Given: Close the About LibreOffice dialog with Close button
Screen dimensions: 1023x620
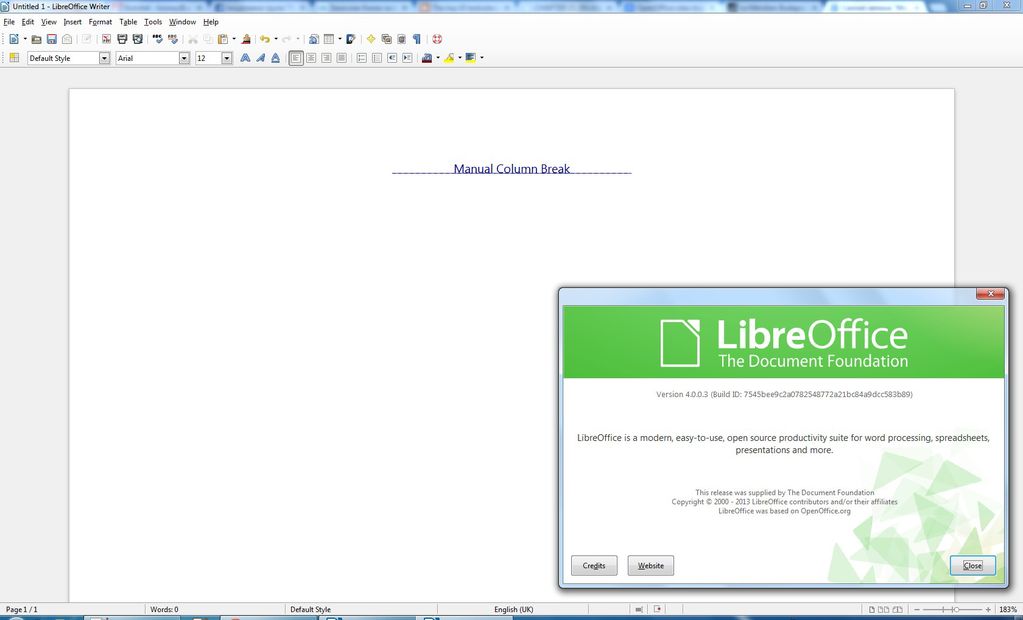Looking at the screenshot, I should coord(973,565).
